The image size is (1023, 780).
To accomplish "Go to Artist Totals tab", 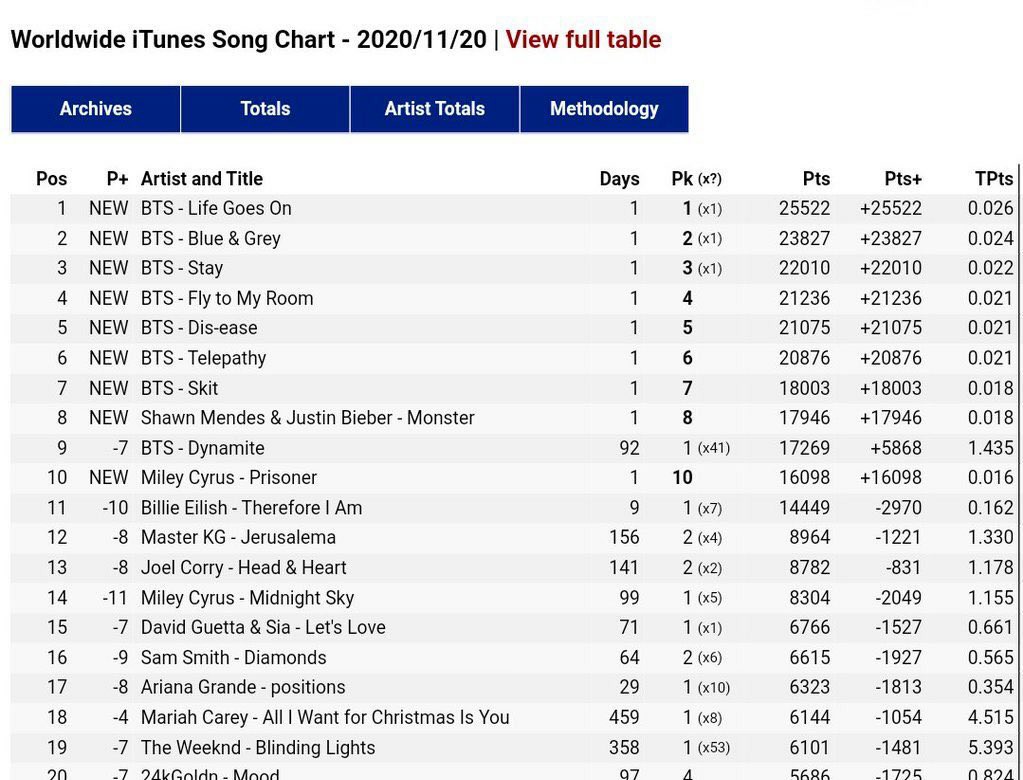I will coord(435,109).
